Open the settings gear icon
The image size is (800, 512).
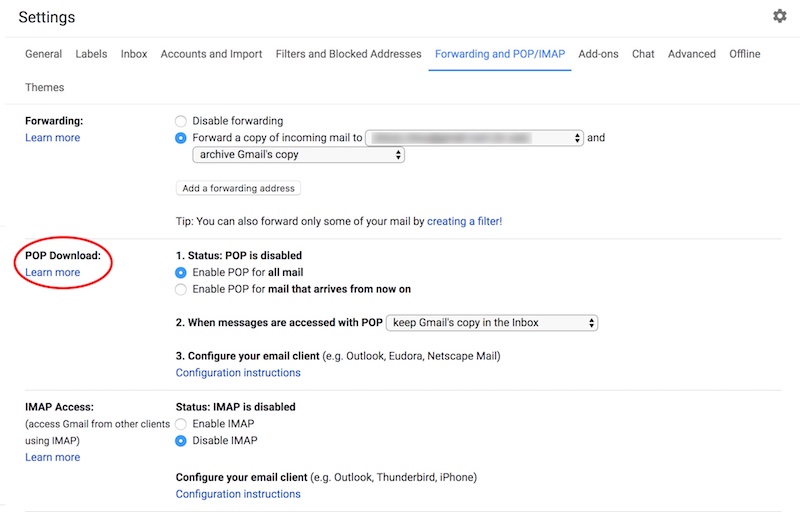pos(780,16)
